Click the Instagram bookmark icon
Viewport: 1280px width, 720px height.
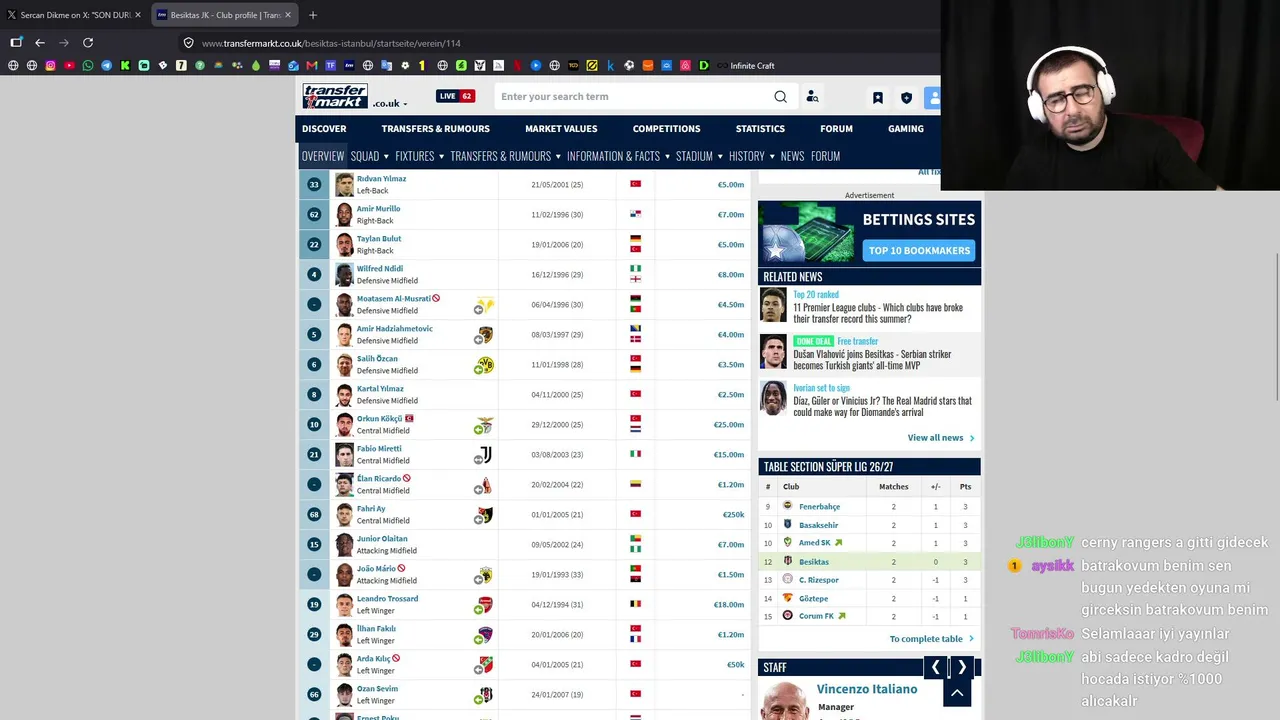(x=50, y=66)
